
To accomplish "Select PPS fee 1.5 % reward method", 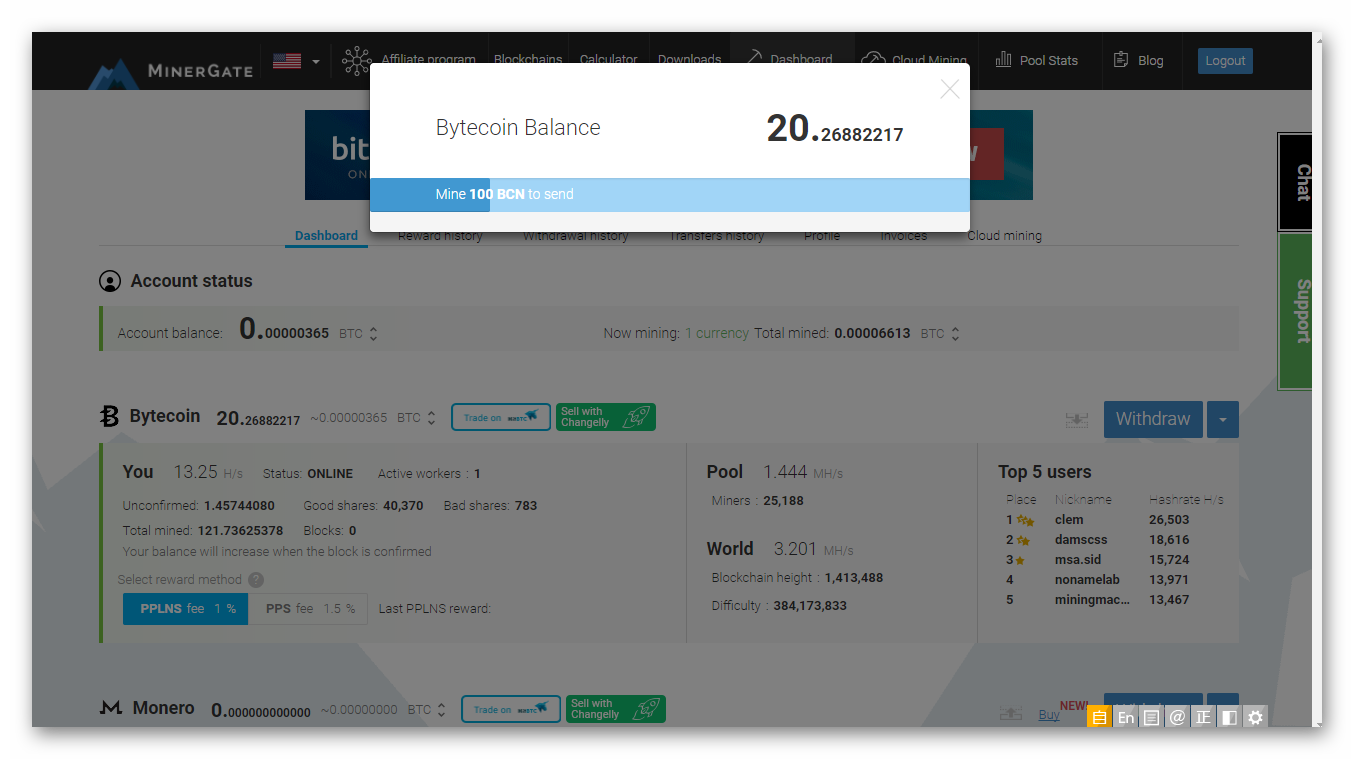I will (x=308, y=608).
